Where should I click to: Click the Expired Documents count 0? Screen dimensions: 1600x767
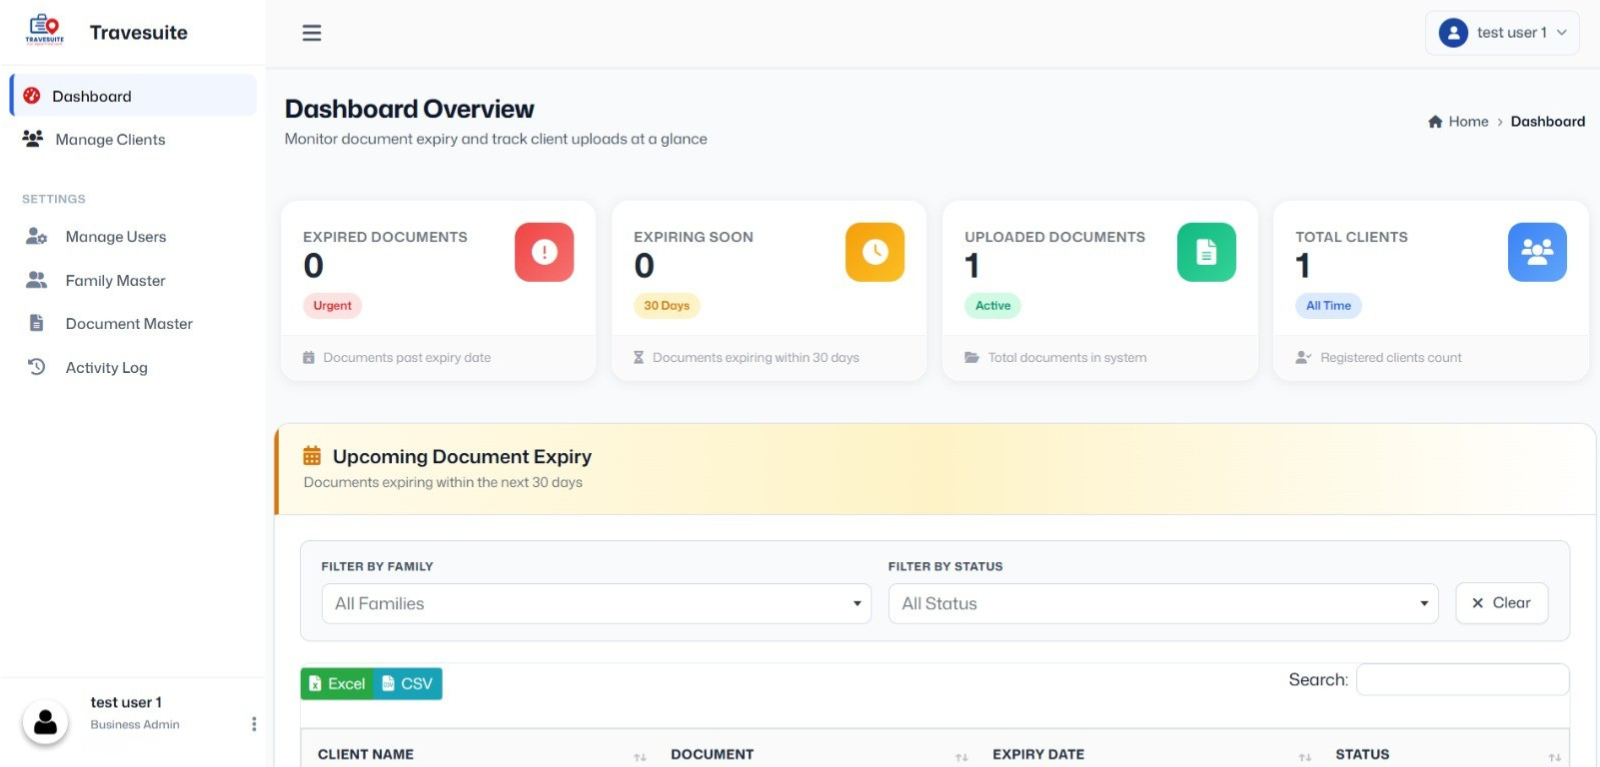point(313,266)
